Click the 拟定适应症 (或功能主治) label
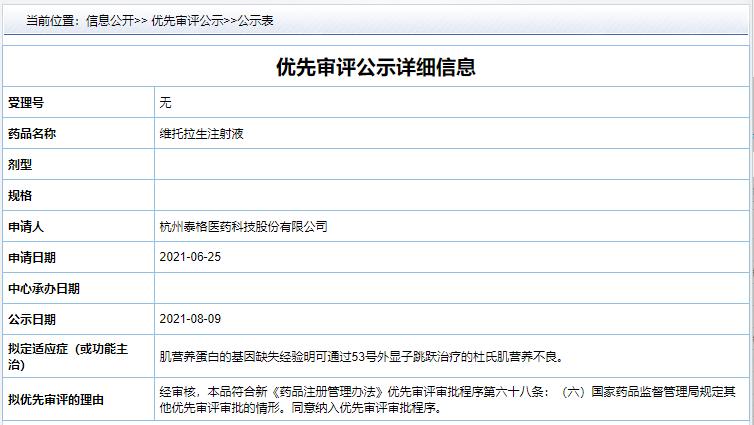The height and width of the screenshot is (425, 754). click(x=68, y=356)
